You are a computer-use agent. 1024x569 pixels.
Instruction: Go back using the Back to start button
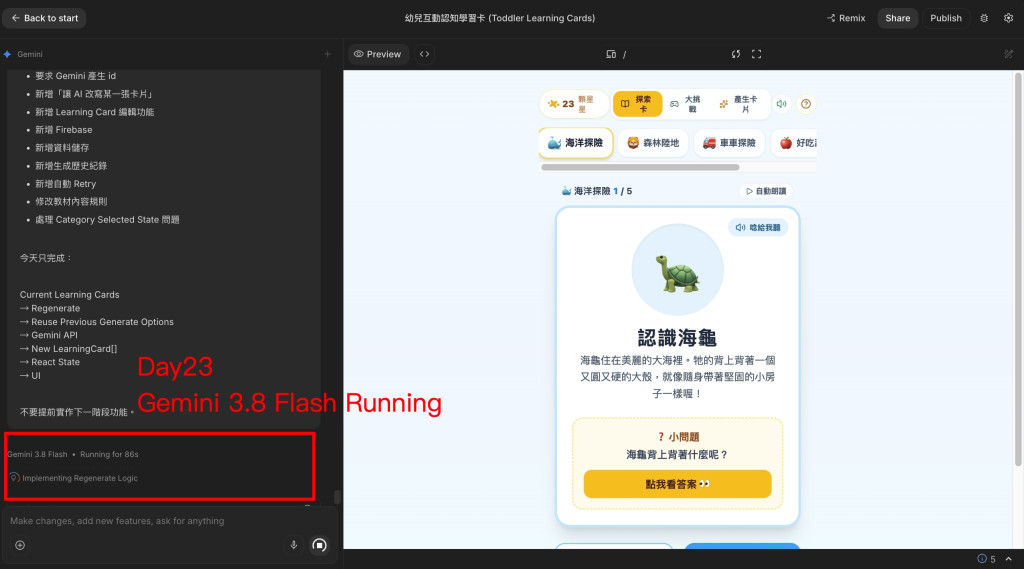(x=44, y=18)
